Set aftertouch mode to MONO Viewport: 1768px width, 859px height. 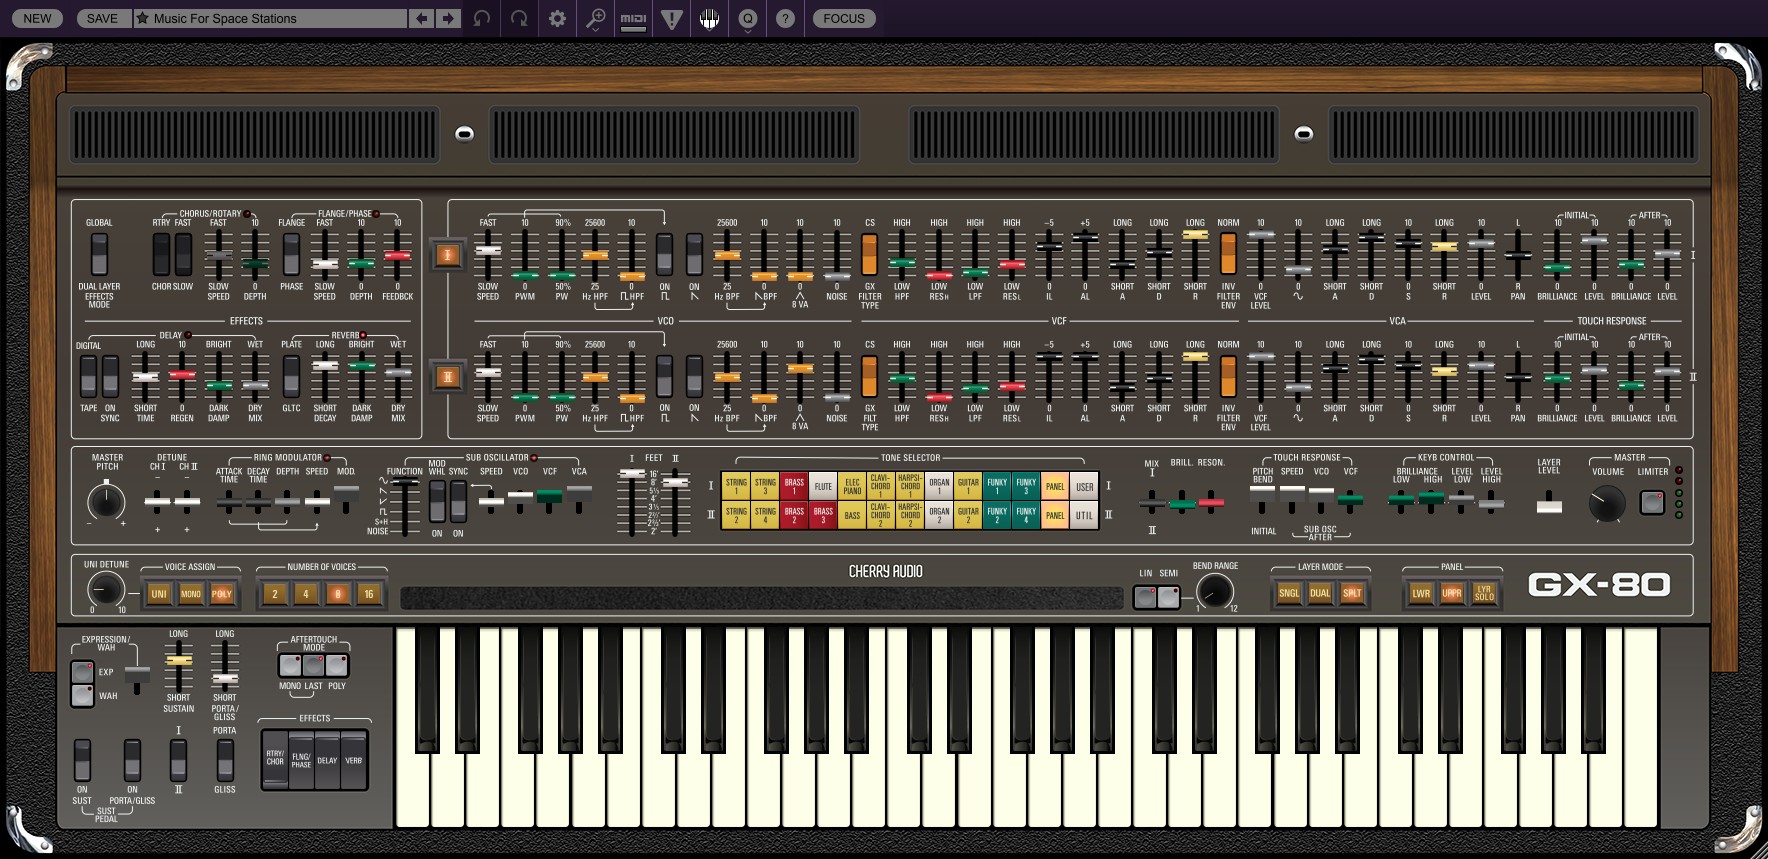(x=290, y=665)
